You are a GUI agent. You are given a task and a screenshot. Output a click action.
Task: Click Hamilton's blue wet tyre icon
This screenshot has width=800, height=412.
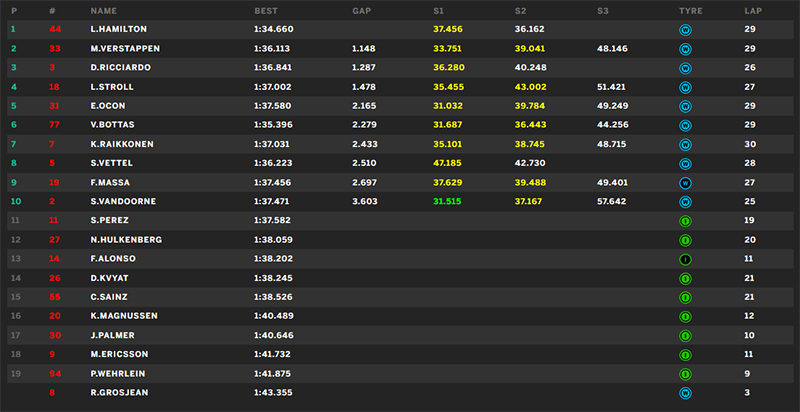click(x=685, y=29)
